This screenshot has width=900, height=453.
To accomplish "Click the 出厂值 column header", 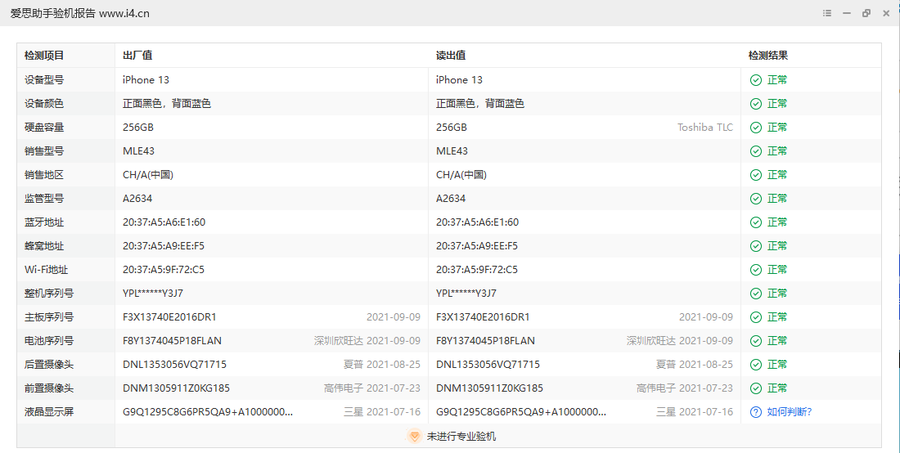I will [x=137, y=56].
